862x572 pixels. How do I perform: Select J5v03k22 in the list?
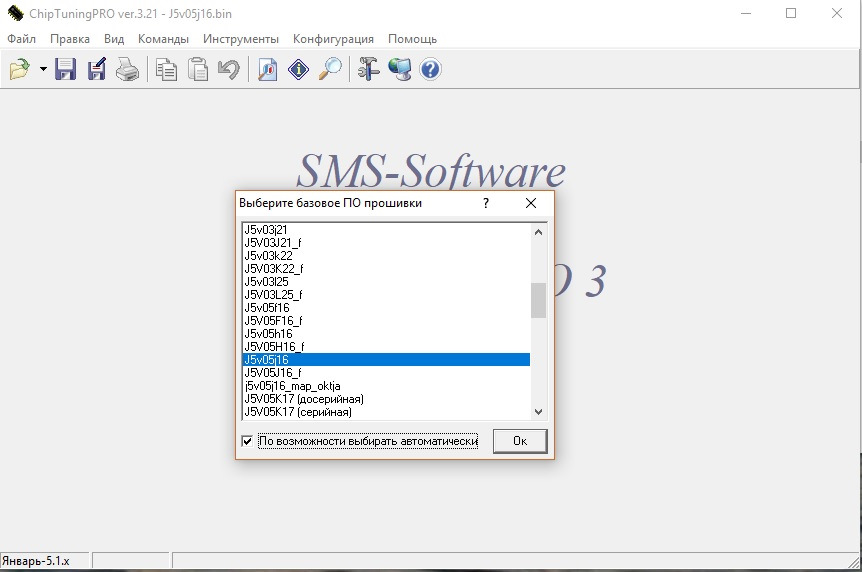point(386,256)
